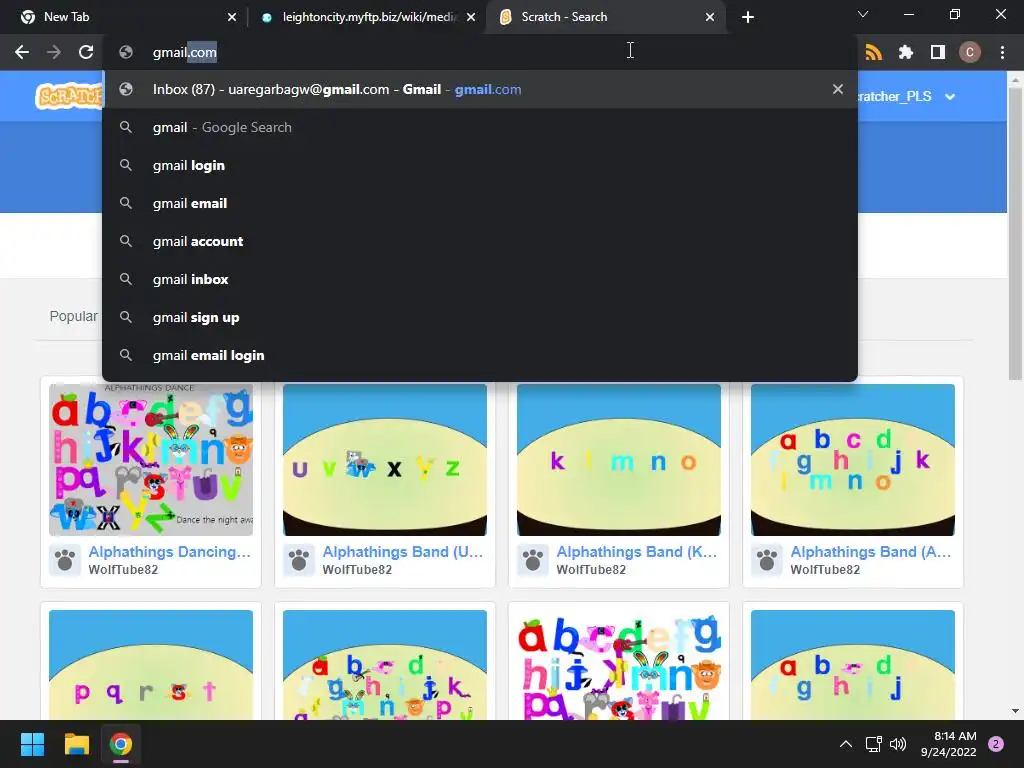Open a new tab with the plus button

[748, 17]
